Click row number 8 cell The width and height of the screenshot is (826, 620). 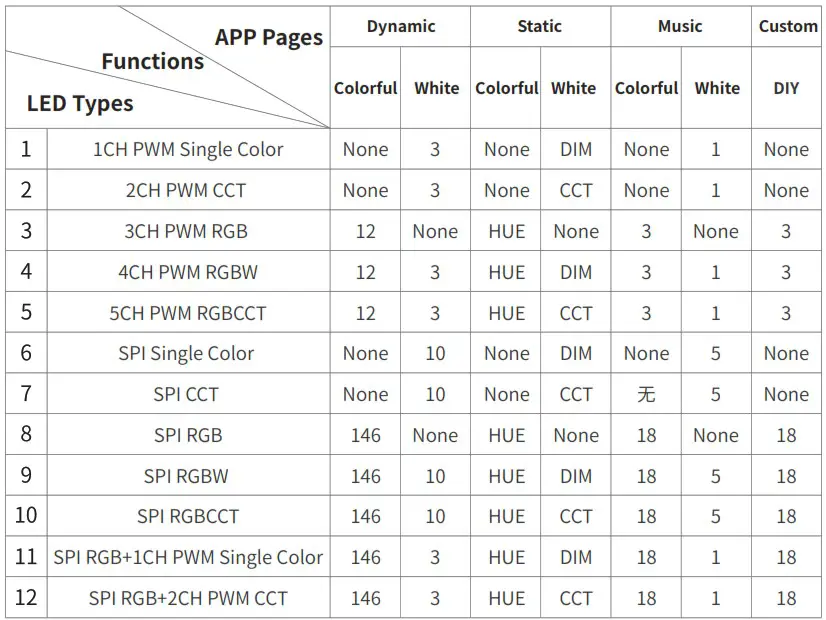click(26, 434)
